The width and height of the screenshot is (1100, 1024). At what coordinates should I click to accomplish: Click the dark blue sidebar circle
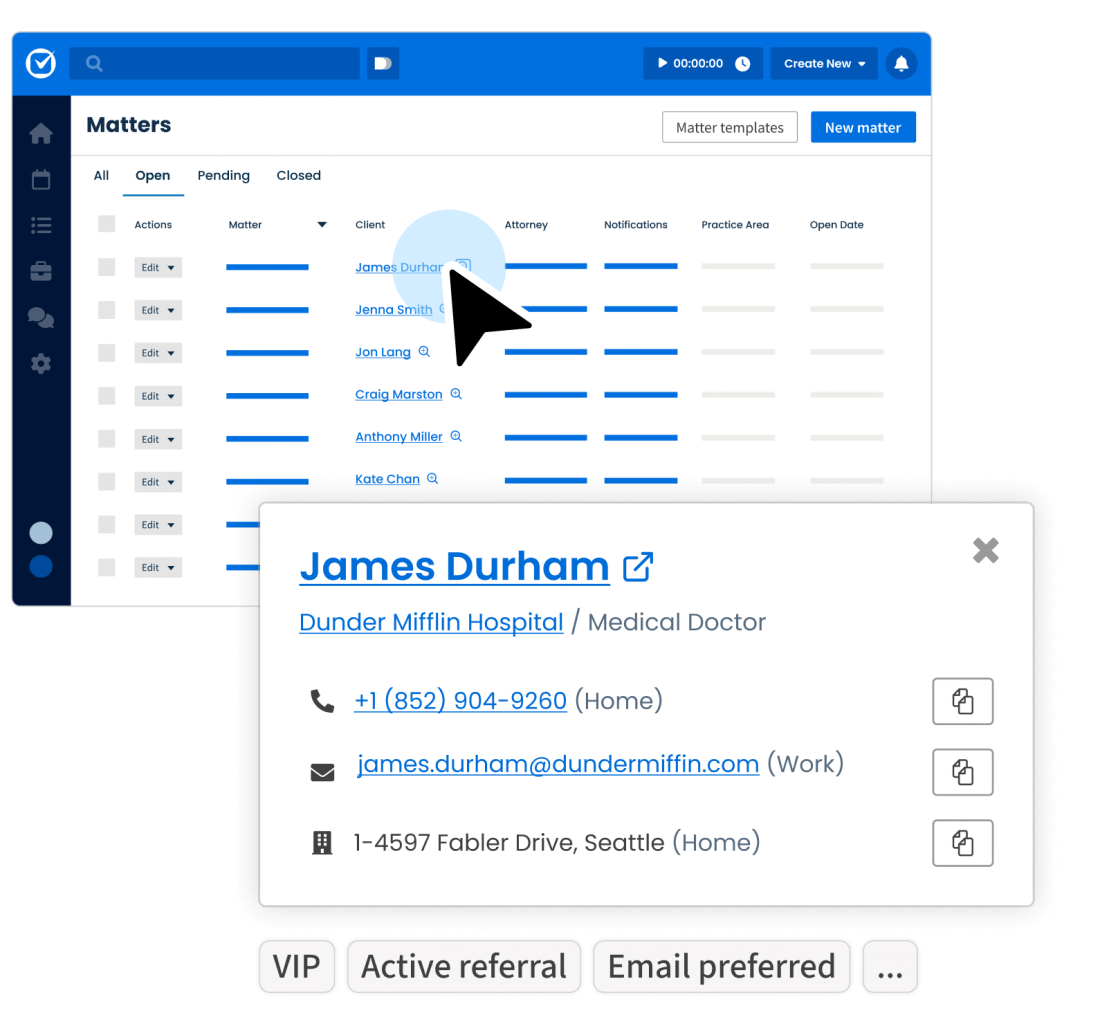(x=41, y=566)
